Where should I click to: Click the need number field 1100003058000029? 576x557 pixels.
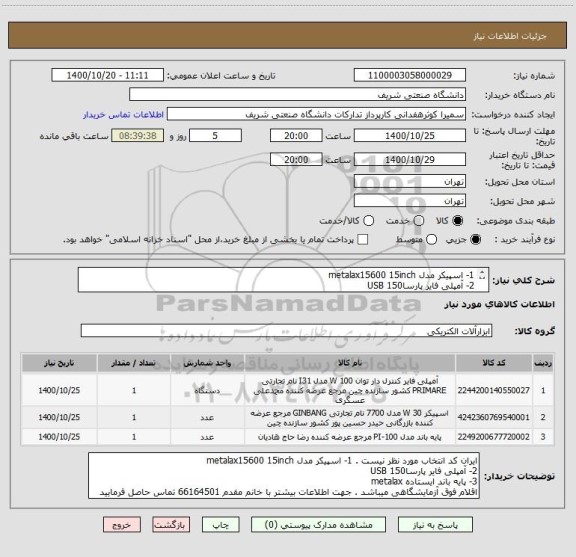(410, 75)
